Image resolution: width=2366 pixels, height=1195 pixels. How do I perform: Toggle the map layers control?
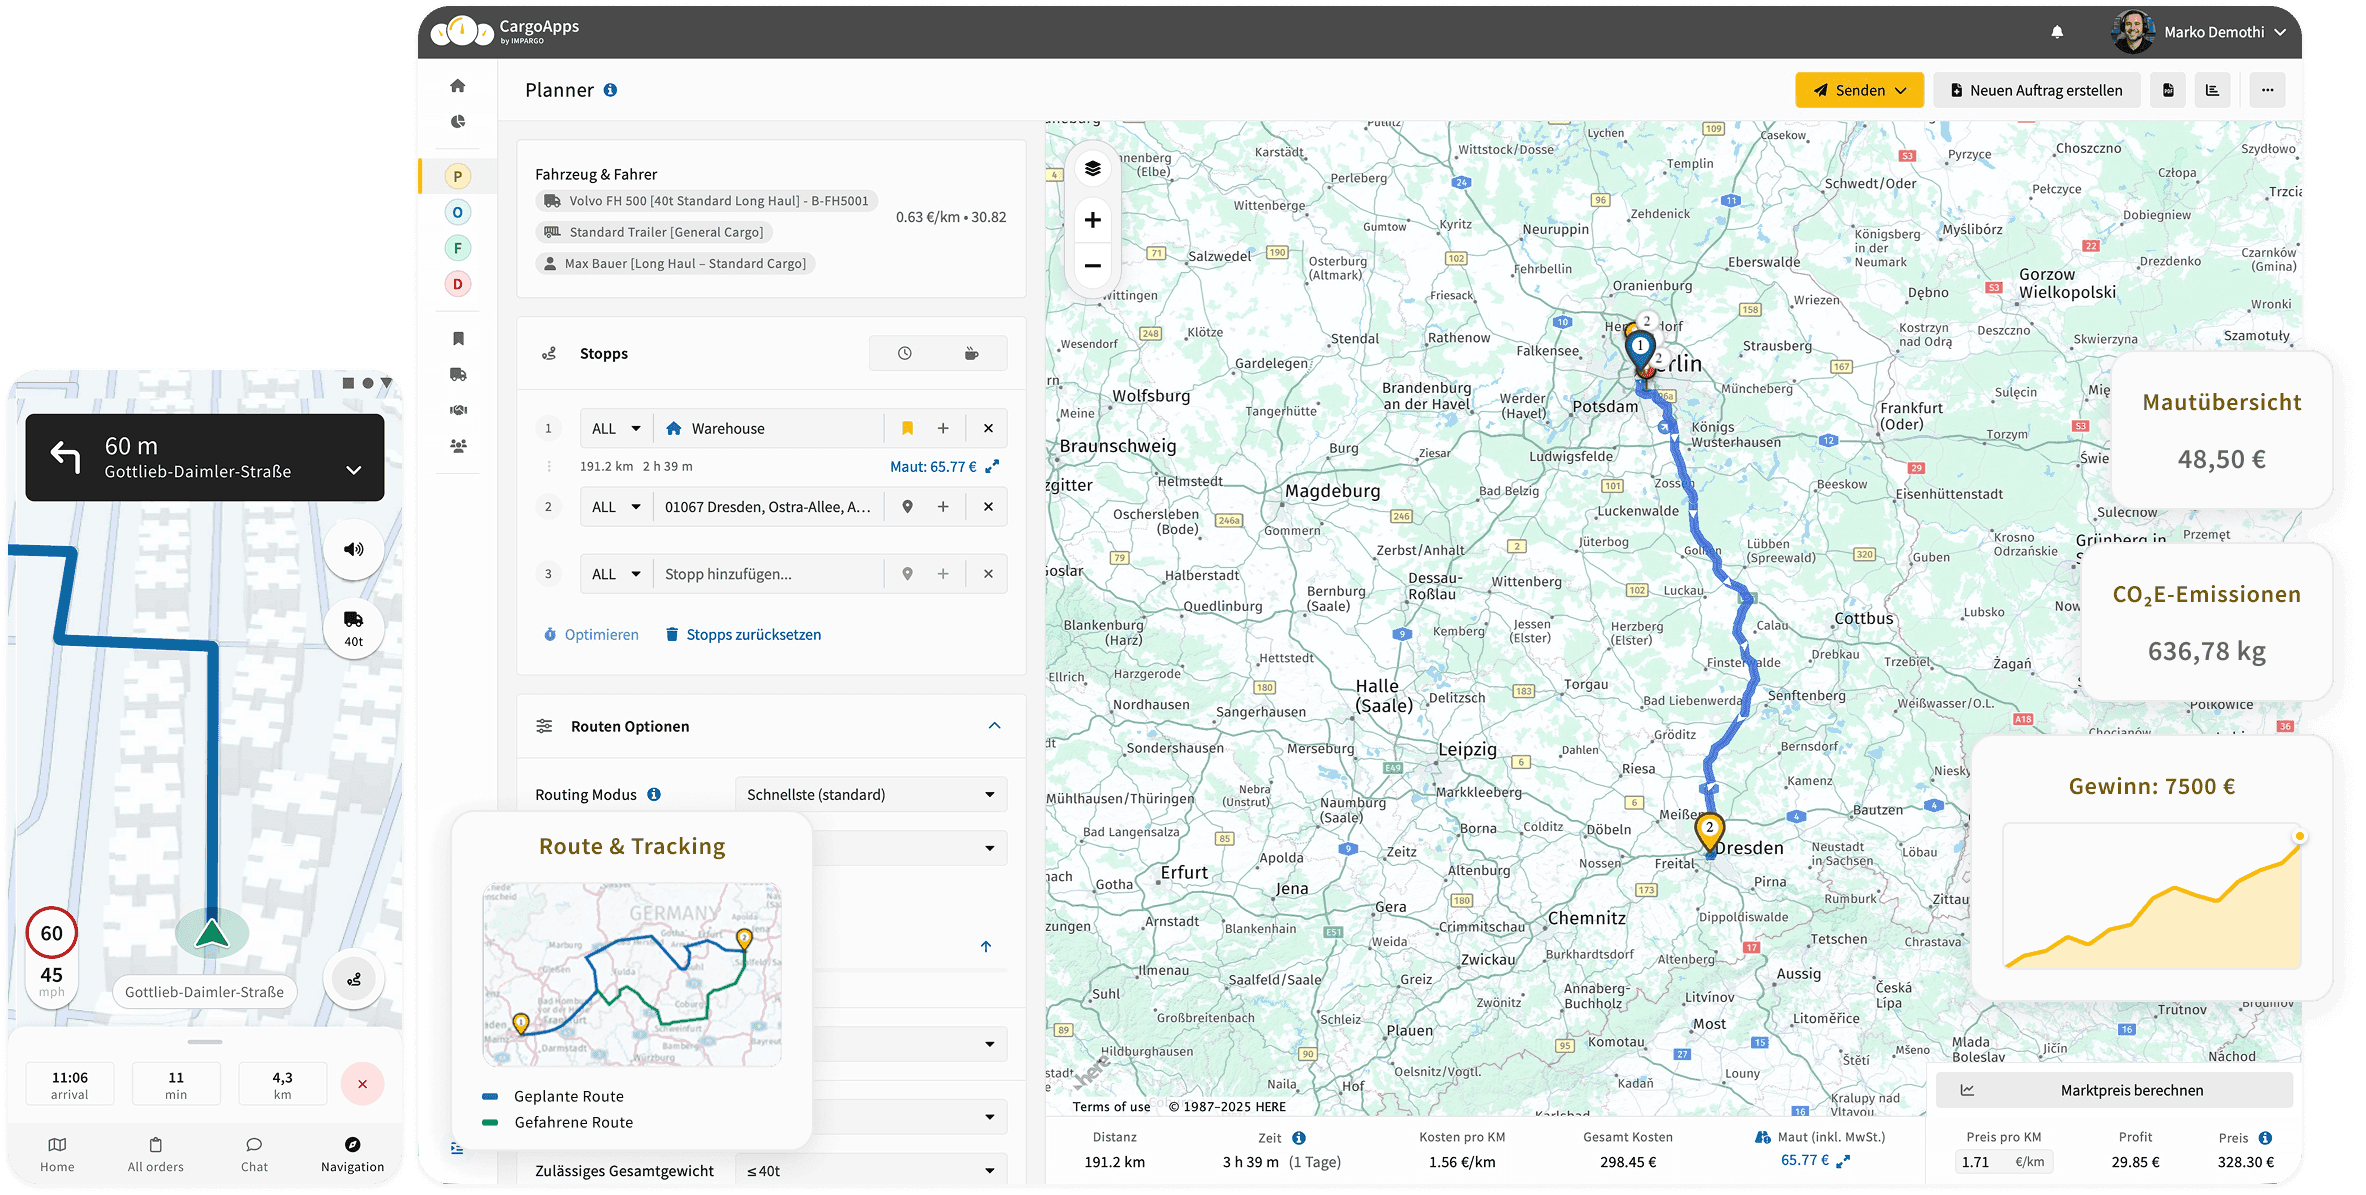click(x=1092, y=167)
